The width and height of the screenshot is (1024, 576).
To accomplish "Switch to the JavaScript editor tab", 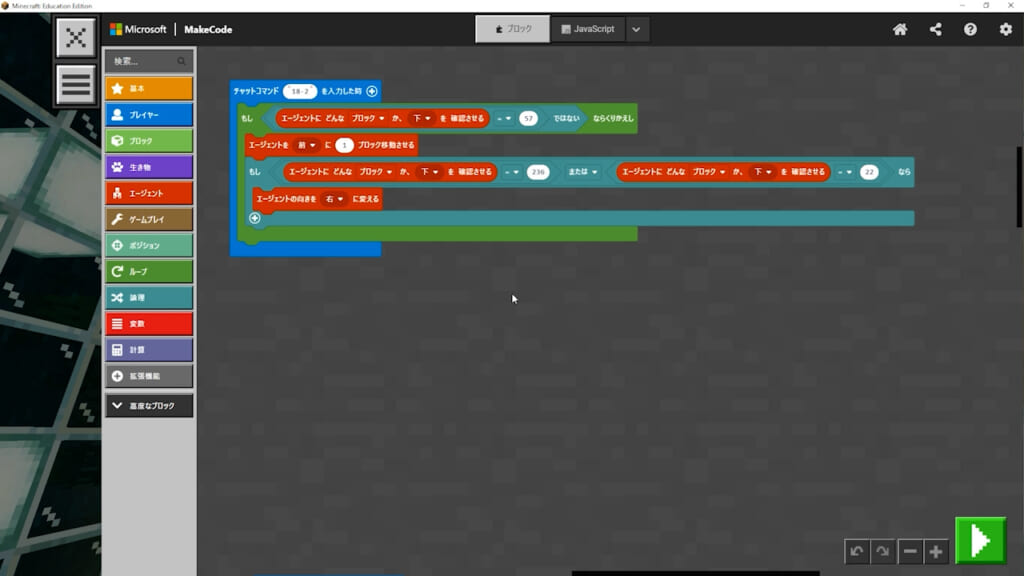I will [x=588, y=29].
